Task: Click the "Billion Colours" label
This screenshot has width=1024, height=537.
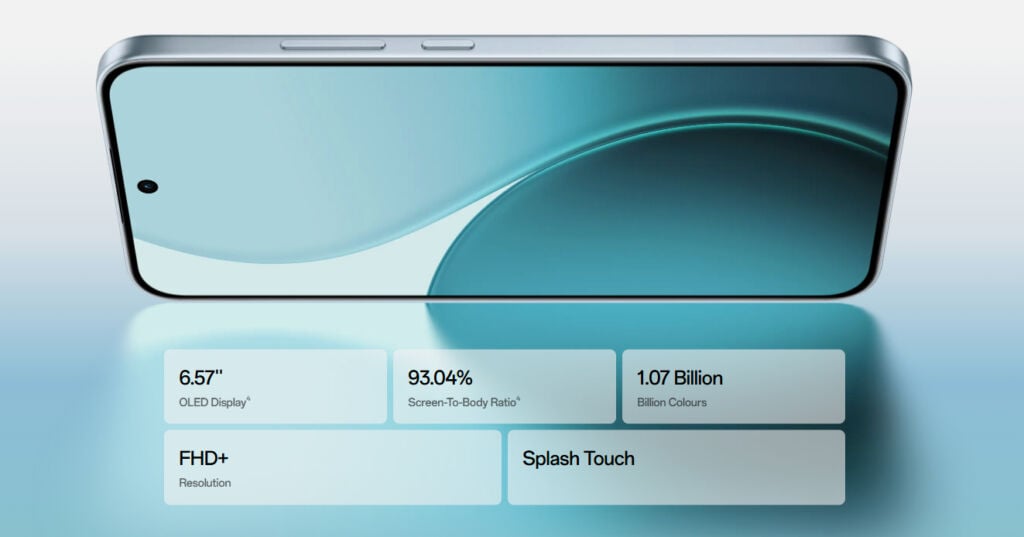Action: click(x=671, y=402)
